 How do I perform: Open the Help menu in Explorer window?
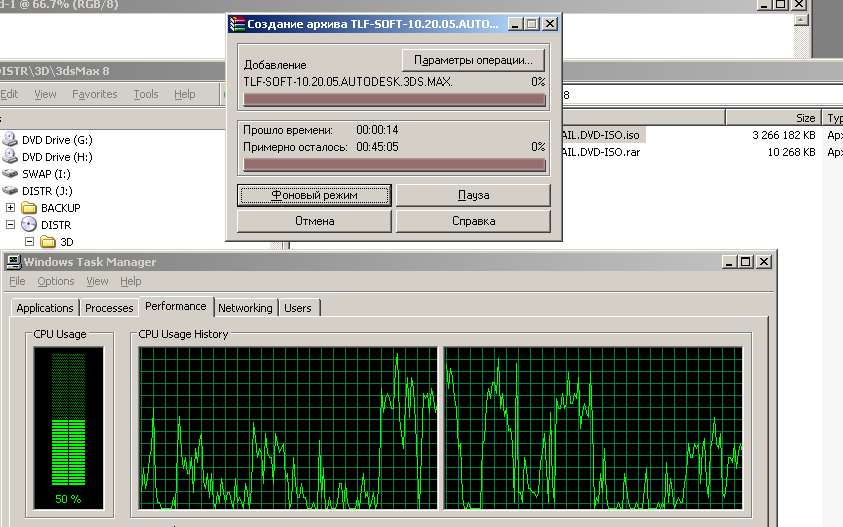click(x=184, y=94)
